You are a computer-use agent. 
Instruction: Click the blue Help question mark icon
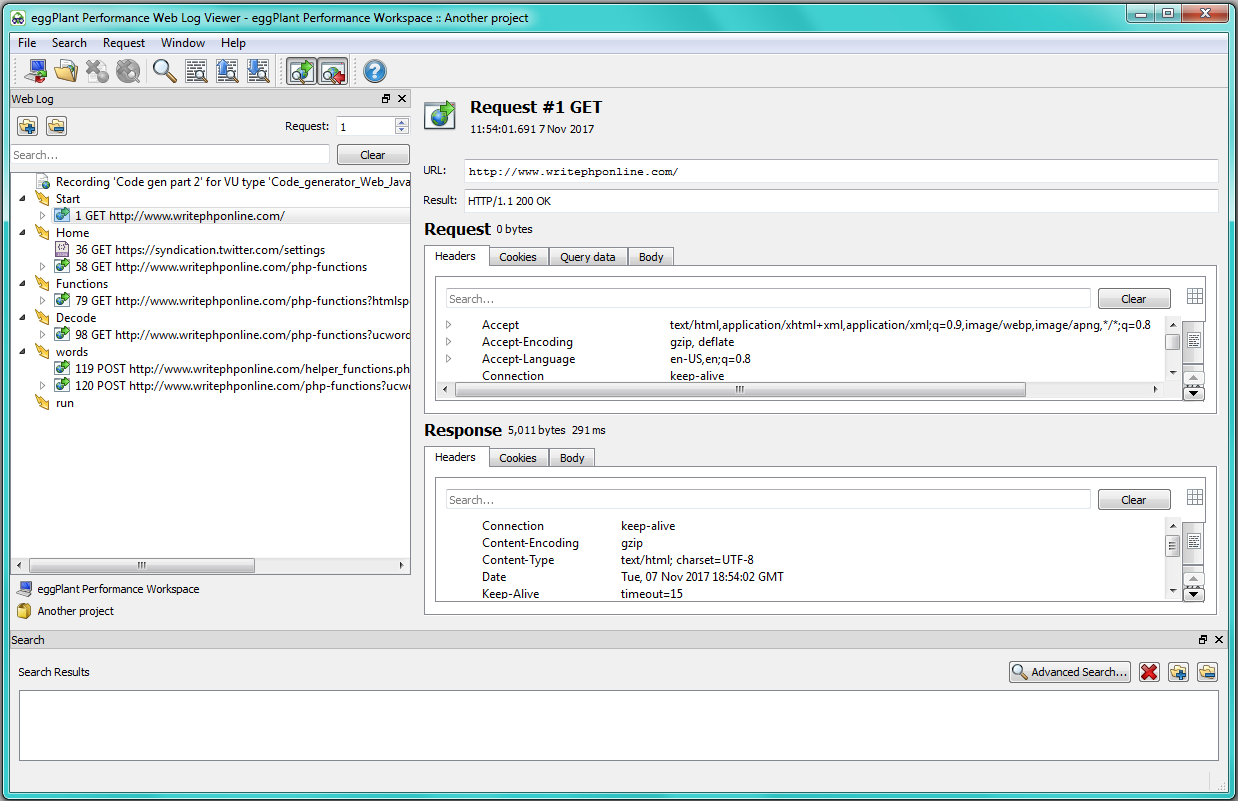pyautogui.click(x=375, y=71)
